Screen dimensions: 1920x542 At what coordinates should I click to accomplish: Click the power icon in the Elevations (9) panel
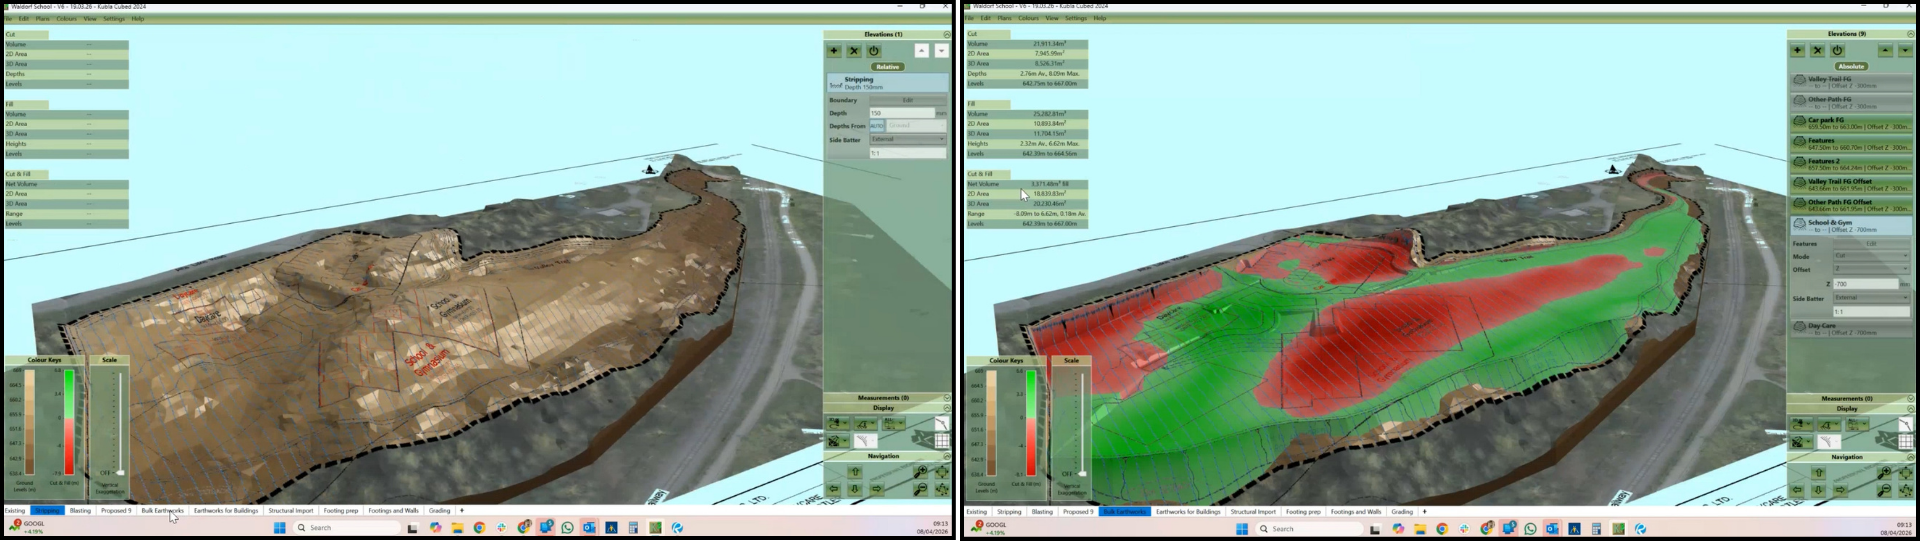(1837, 50)
